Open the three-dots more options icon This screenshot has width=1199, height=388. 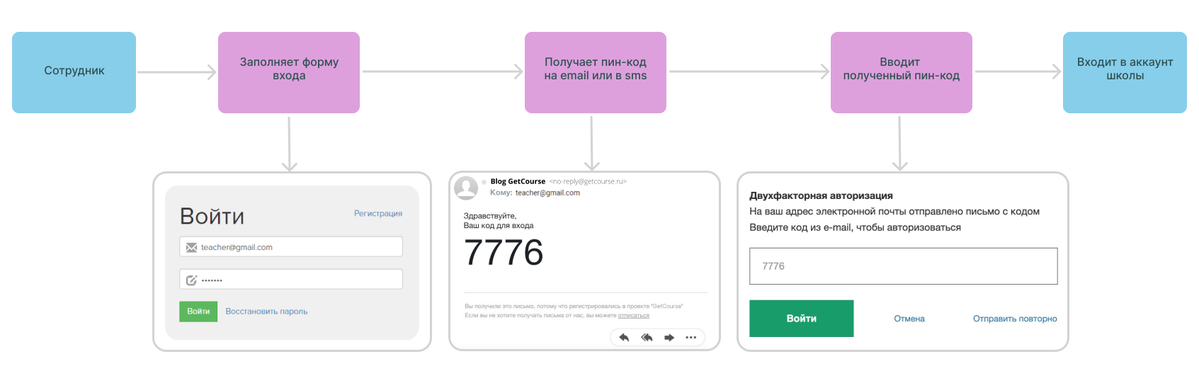tap(691, 337)
